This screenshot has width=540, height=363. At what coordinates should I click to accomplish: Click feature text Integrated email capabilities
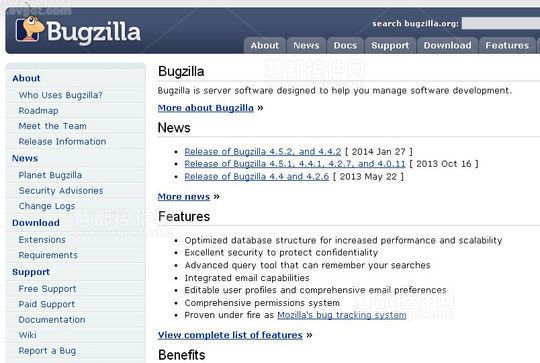pyautogui.click(x=247, y=278)
